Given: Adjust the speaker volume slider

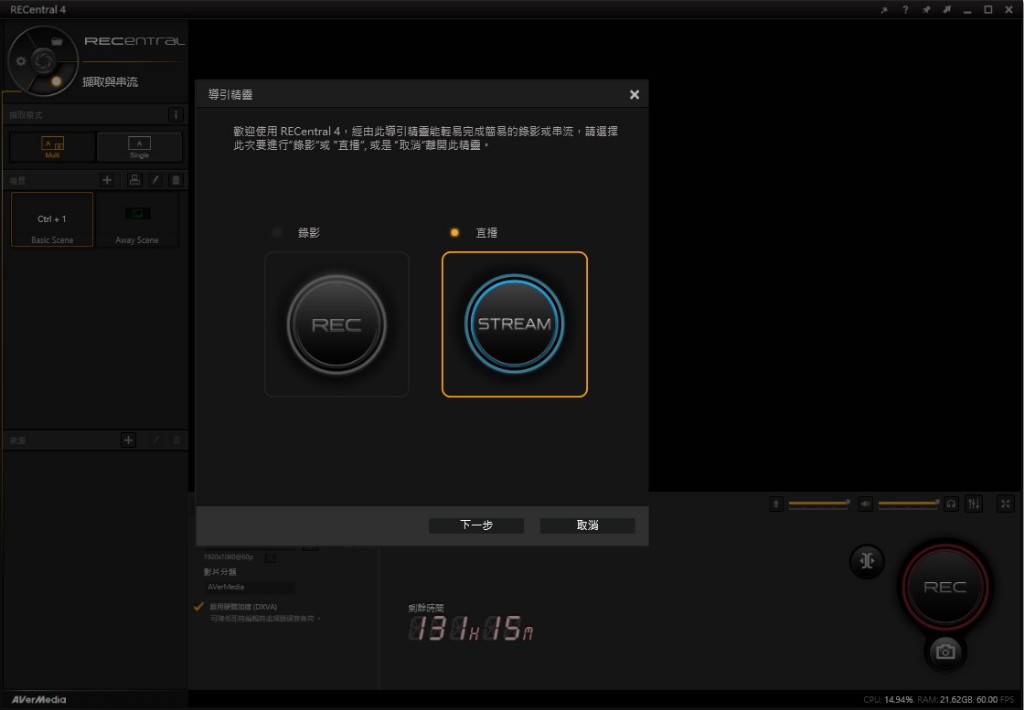Looking at the screenshot, I should pos(908,504).
